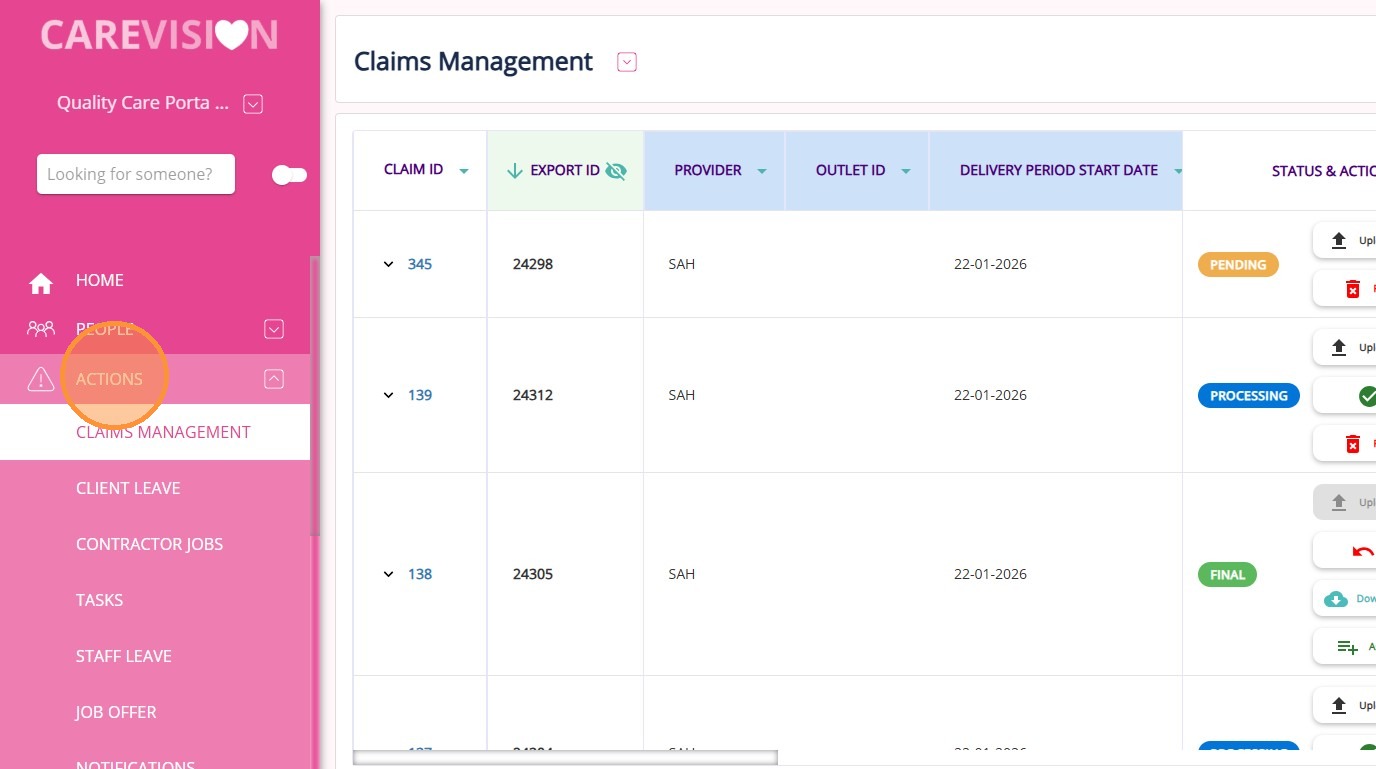This screenshot has height=769, width=1376.
Task: Click the Actions warning triangle icon
Action: pyautogui.click(x=41, y=379)
